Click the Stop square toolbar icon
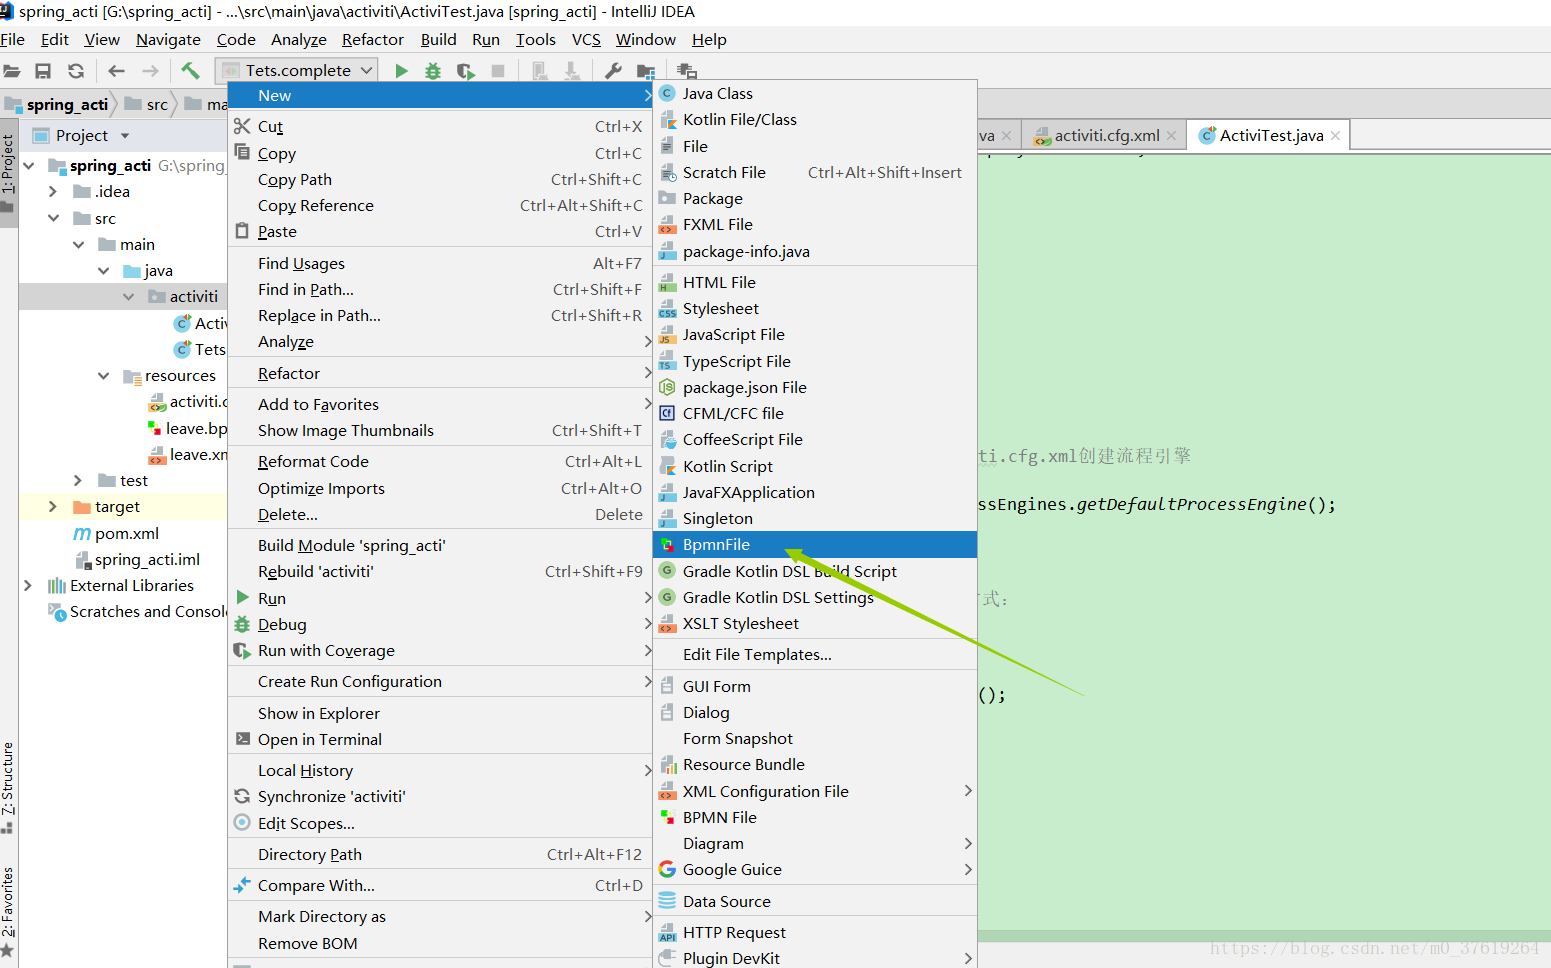 [x=498, y=71]
